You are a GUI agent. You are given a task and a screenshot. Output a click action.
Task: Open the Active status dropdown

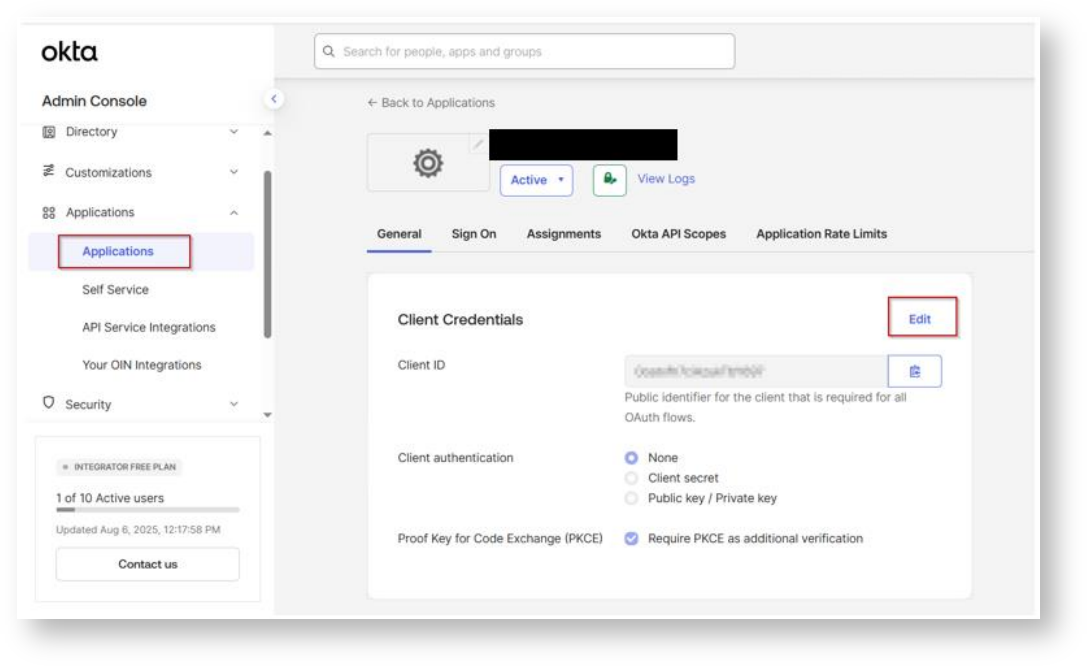(536, 180)
